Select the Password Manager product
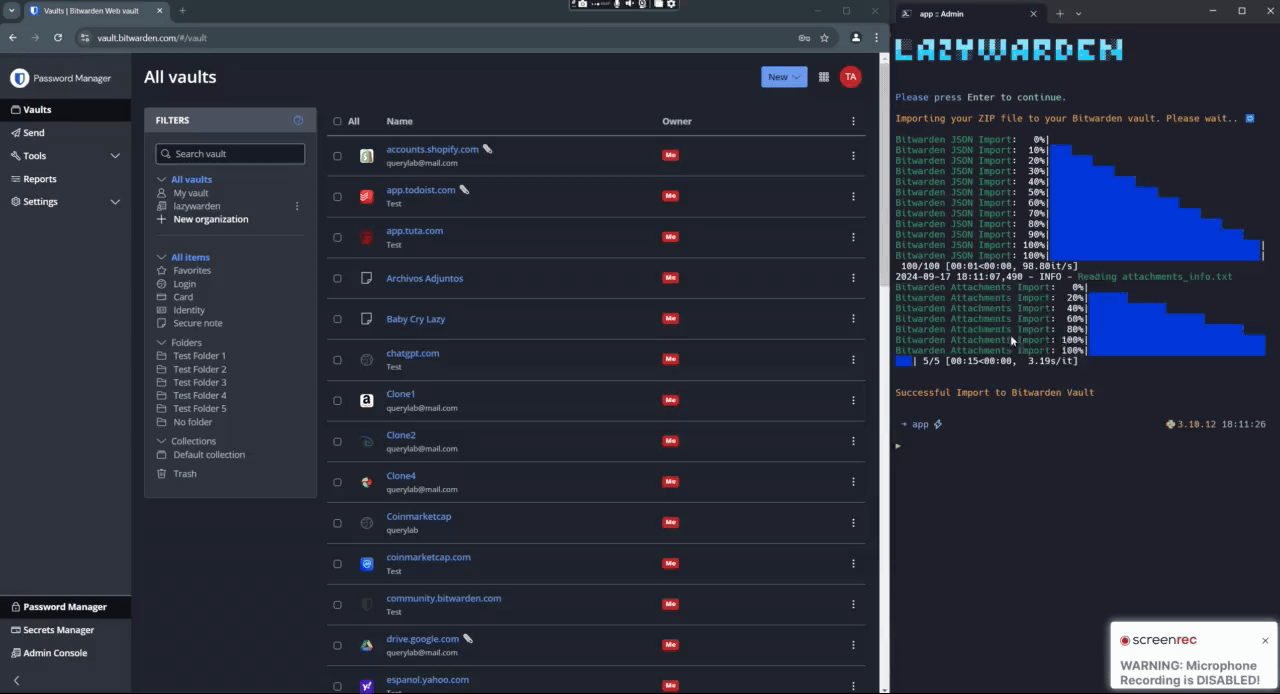1280x694 pixels. [x=65, y=607]
